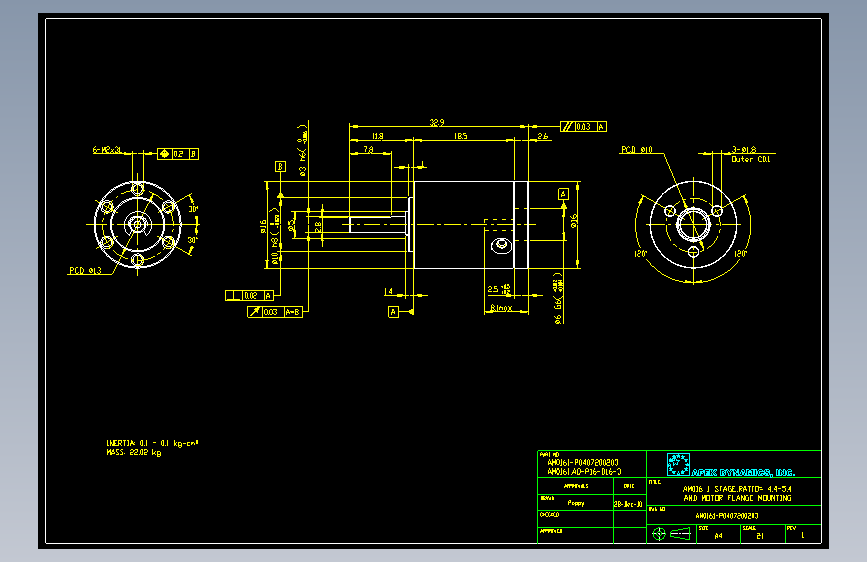Image resolution: width=867 pixels, height=562 pixels.
Task: Select the ø6 G6 bore dimension
Action: [x=558, y=298]
